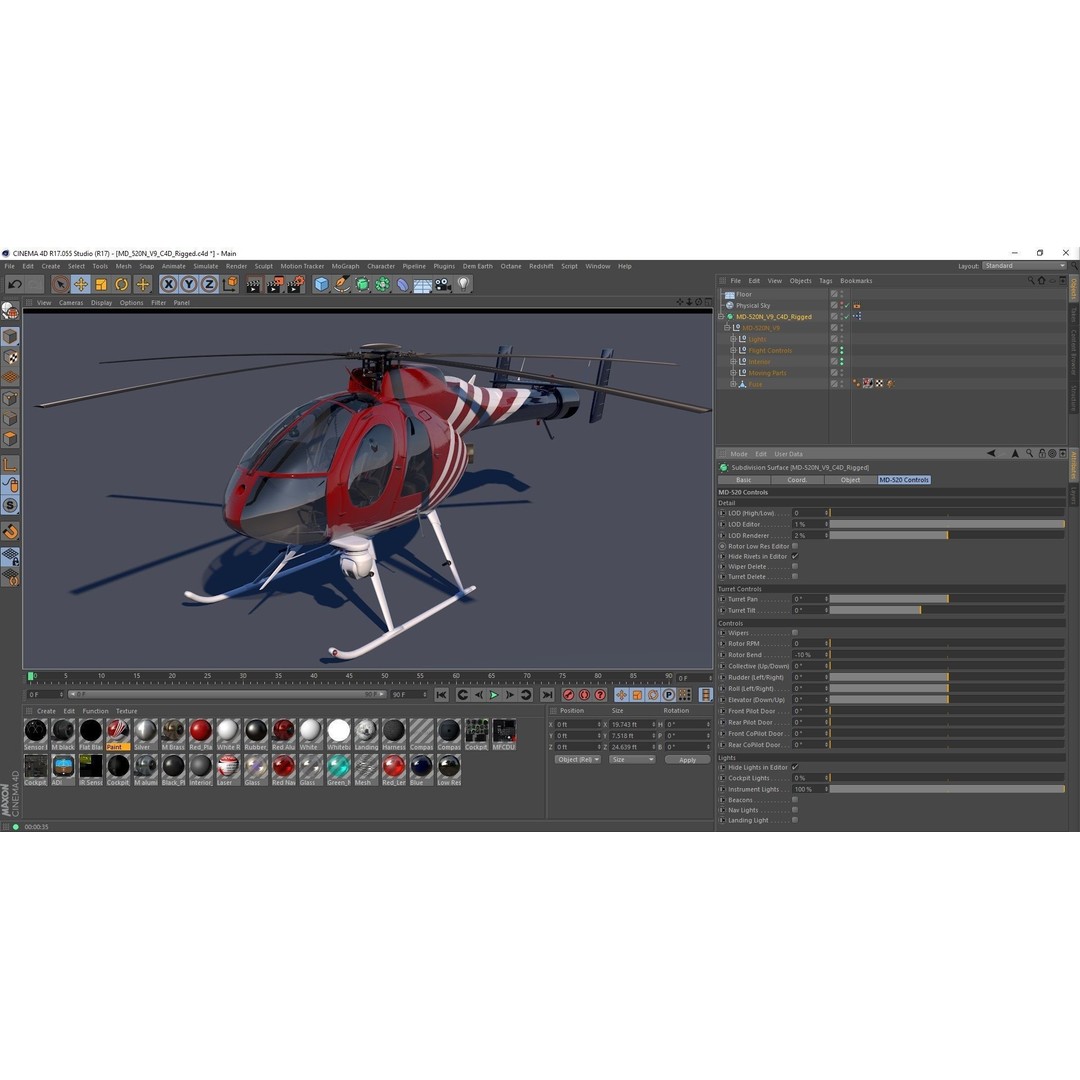The height and width of the screenshot is (1080, 1080).
Task: Select the Physical Sky object
Action: tap(753, 306)
